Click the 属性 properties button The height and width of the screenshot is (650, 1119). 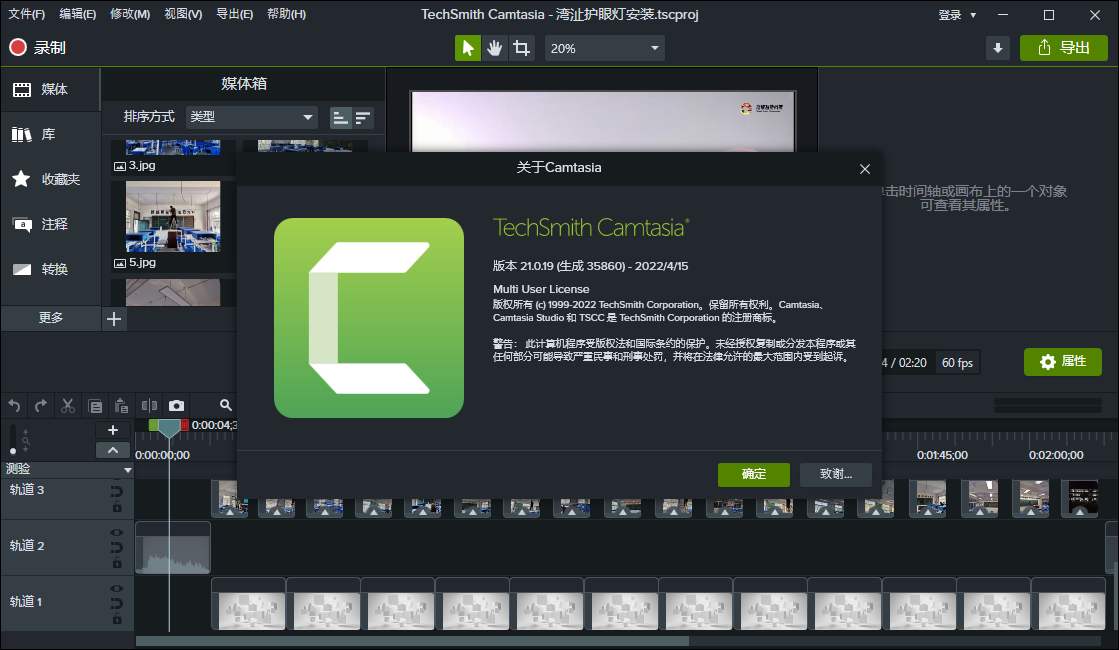1063,362
